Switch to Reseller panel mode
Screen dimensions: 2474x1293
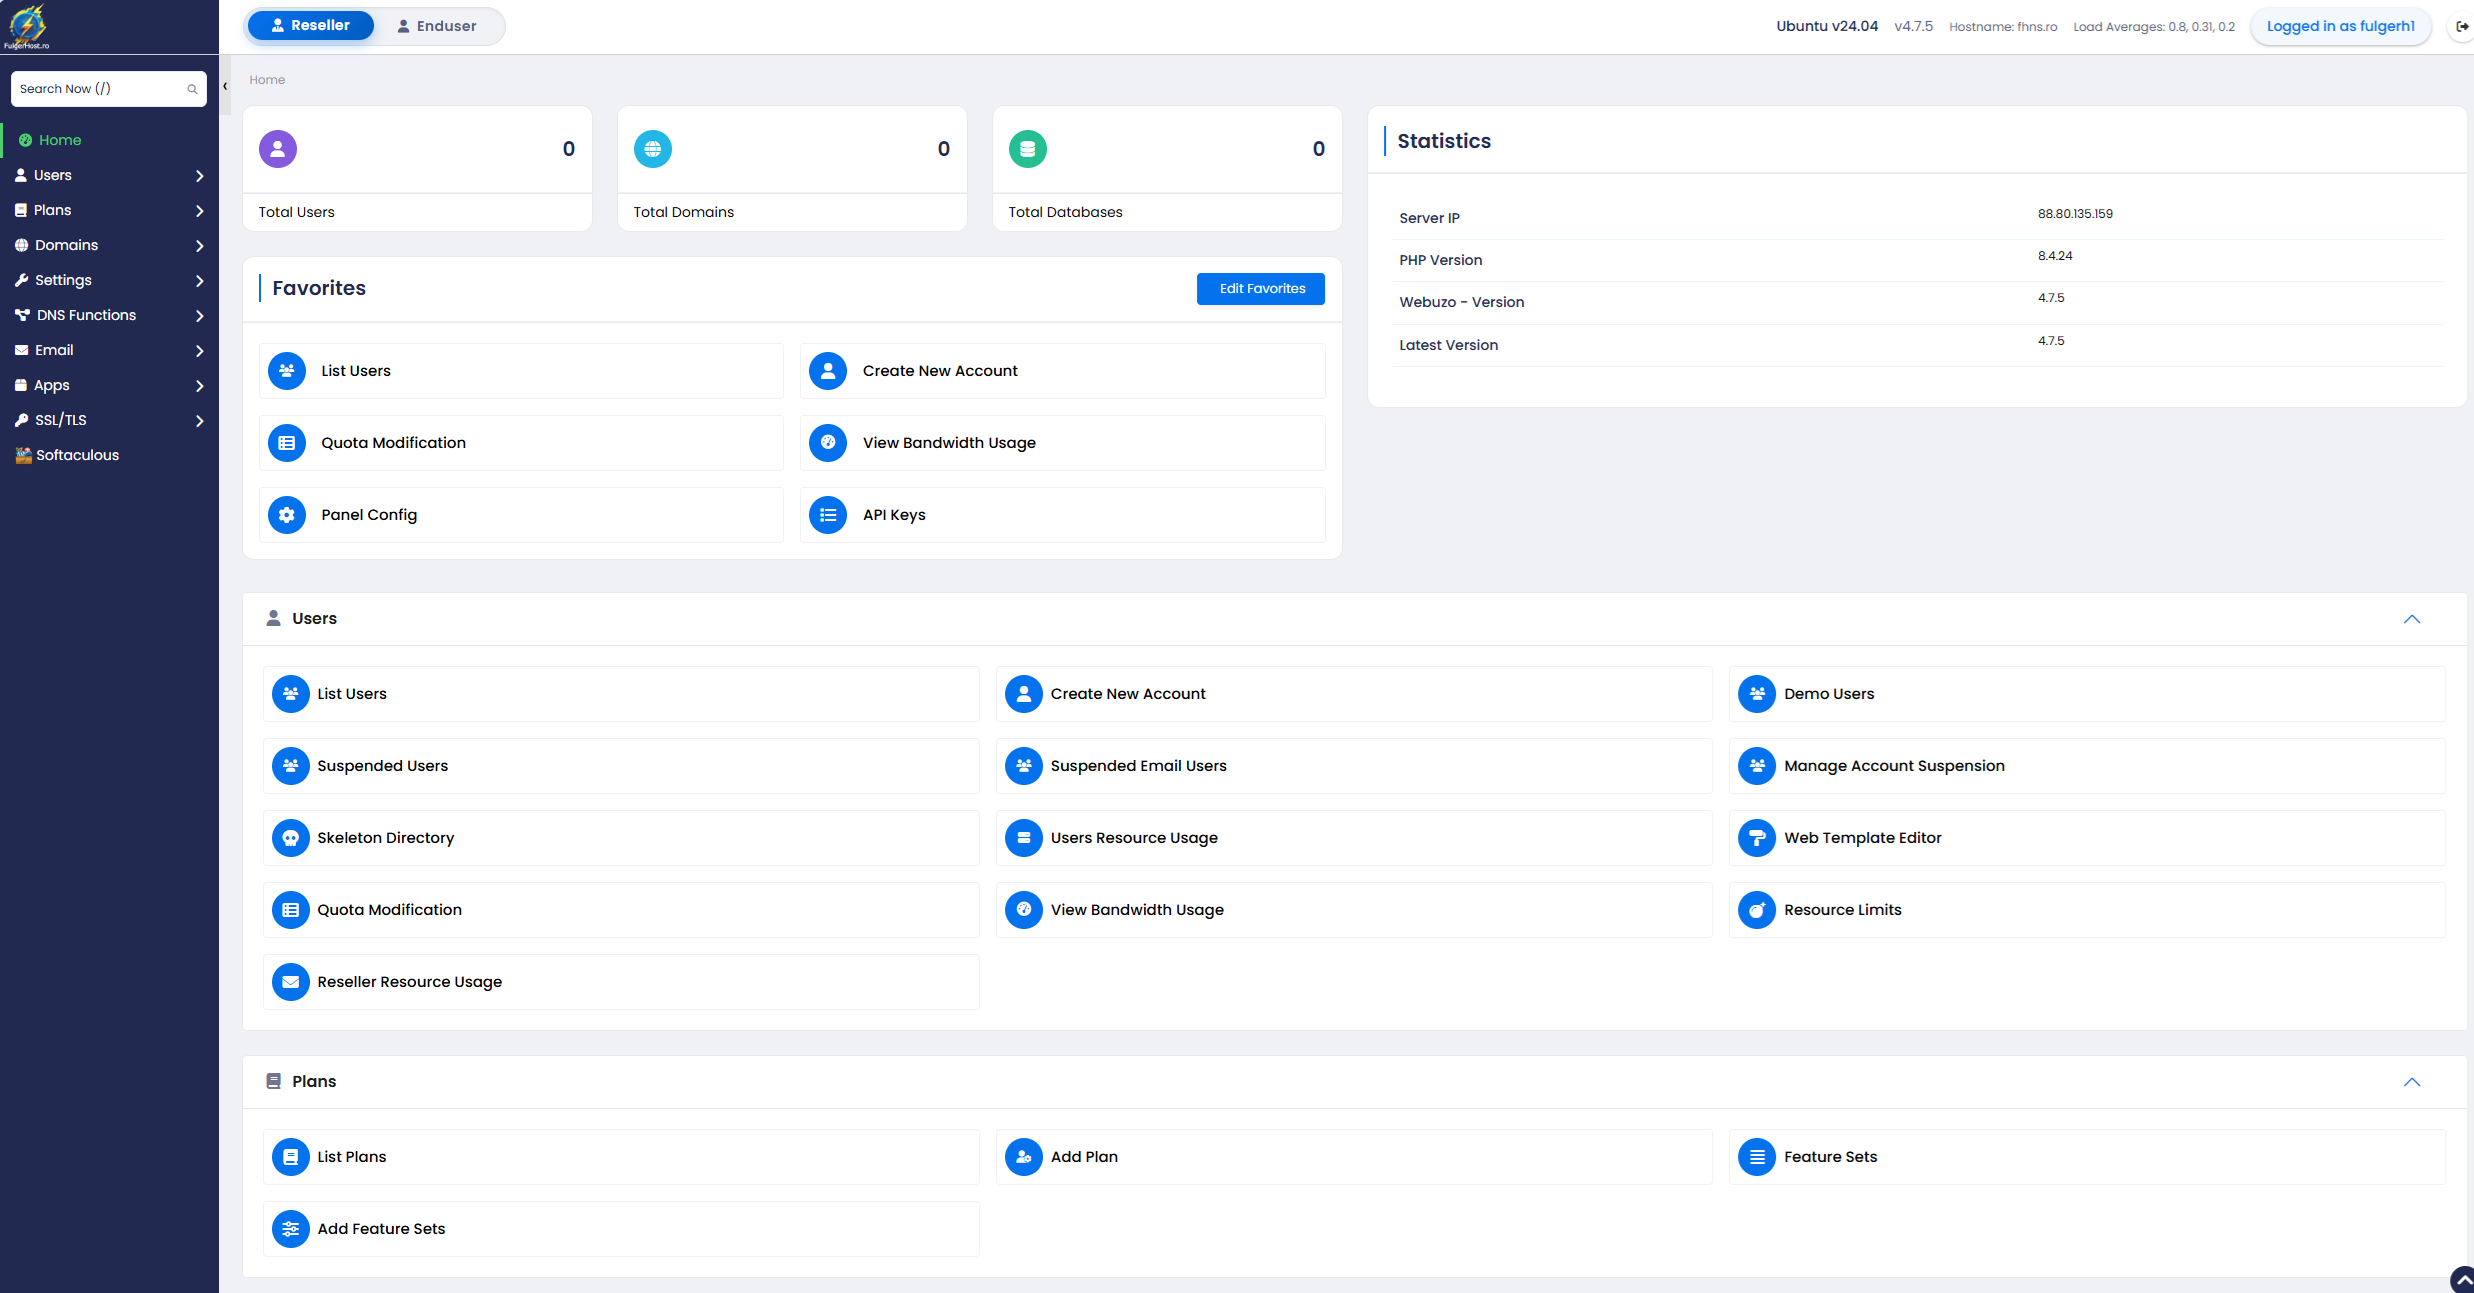311,26
